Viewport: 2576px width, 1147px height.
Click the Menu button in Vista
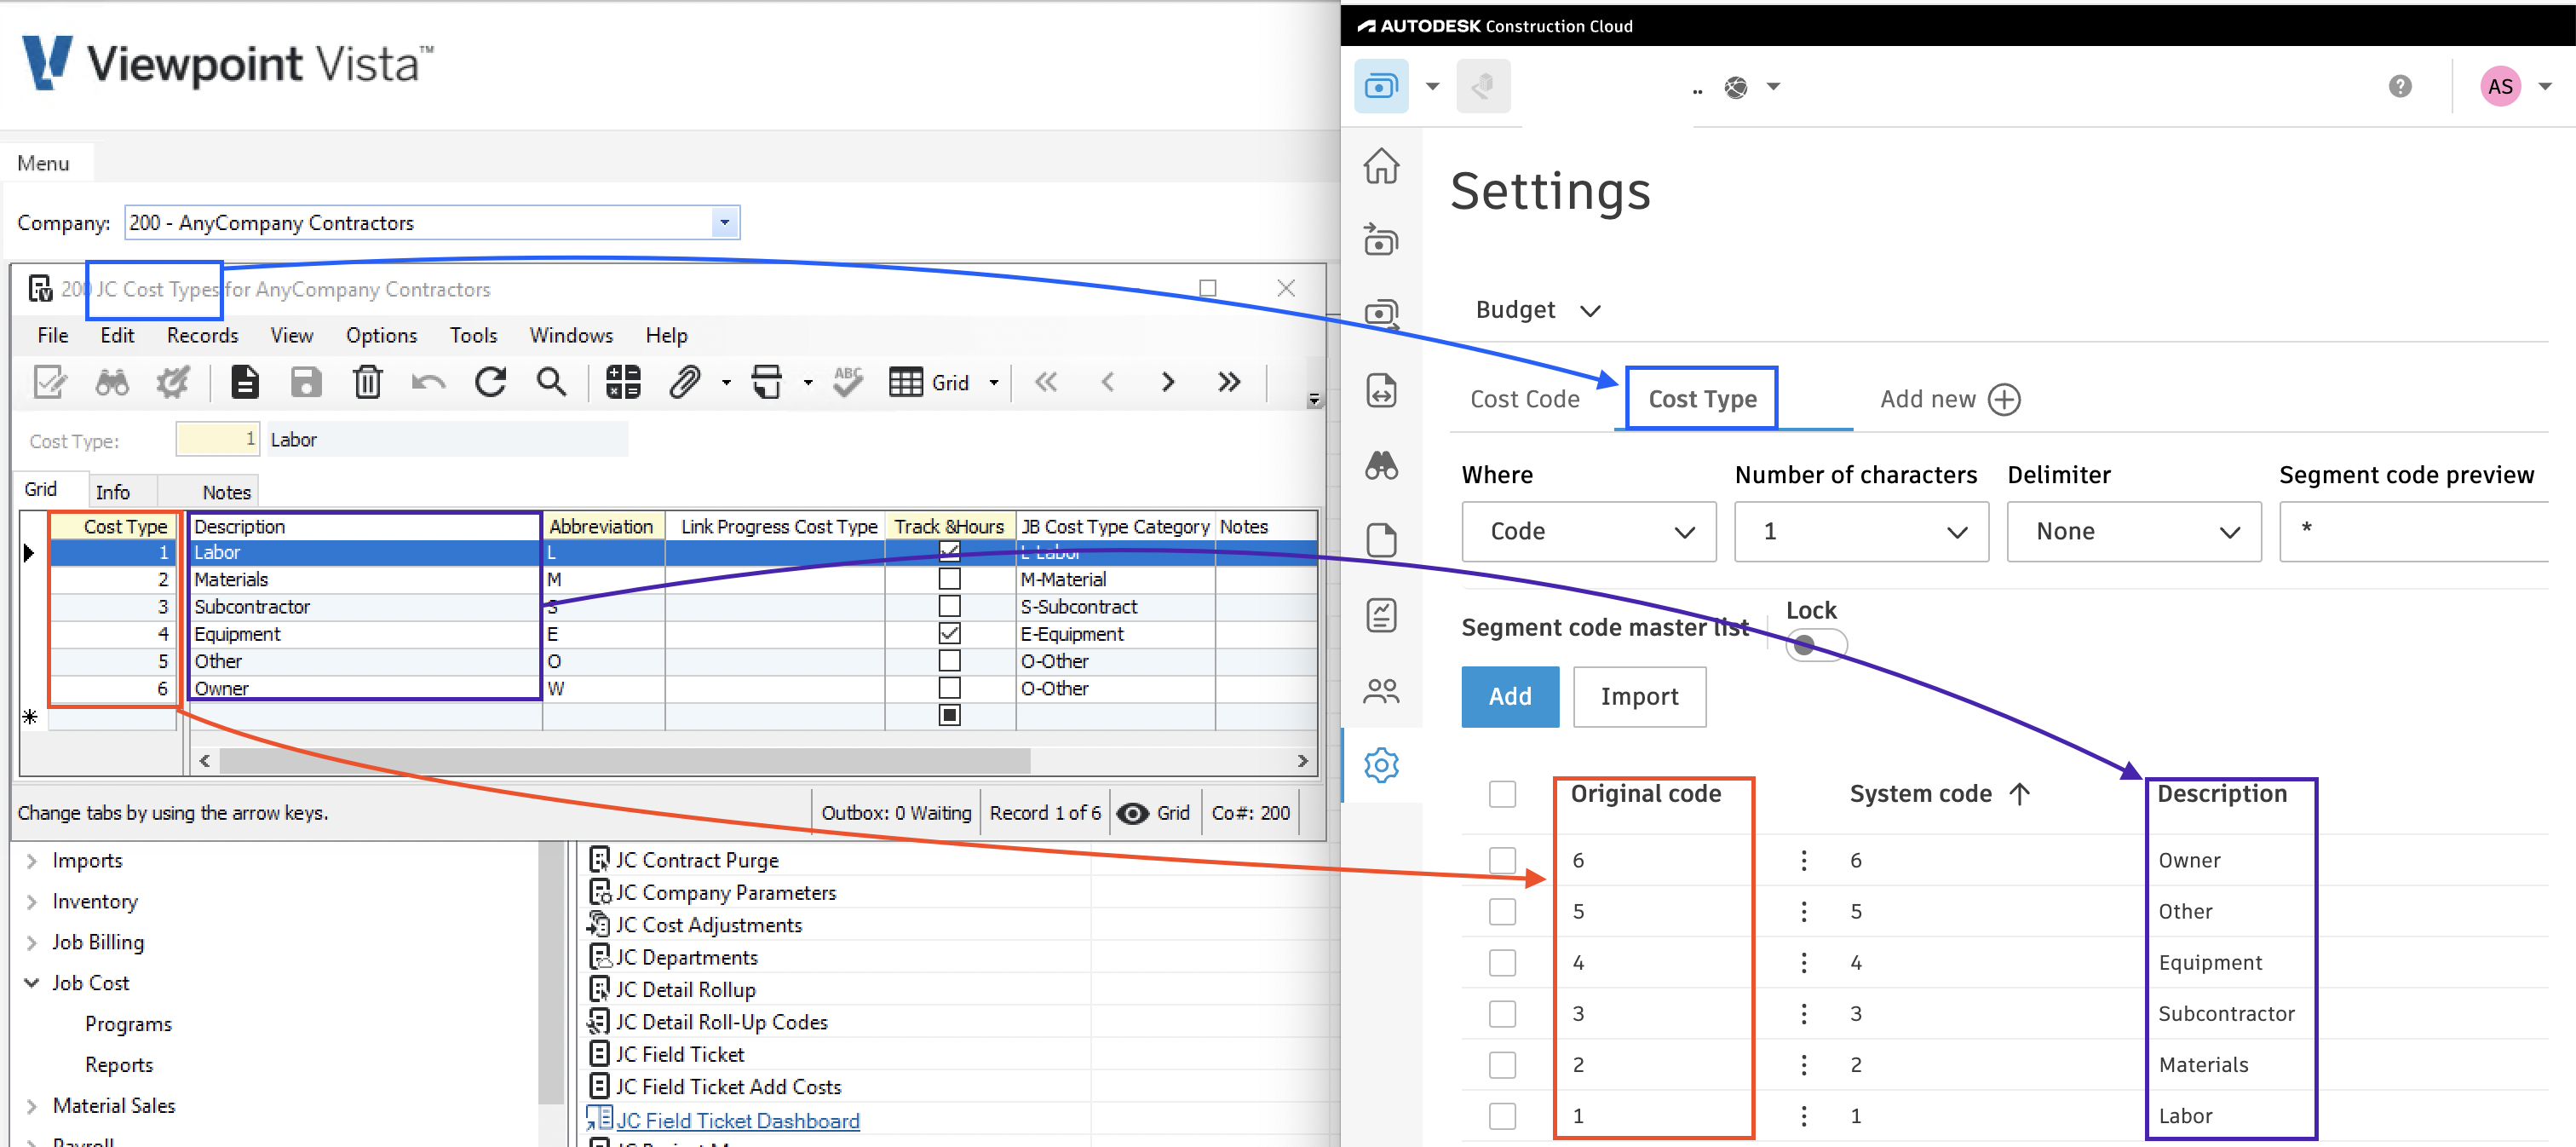tap(44, 164)
